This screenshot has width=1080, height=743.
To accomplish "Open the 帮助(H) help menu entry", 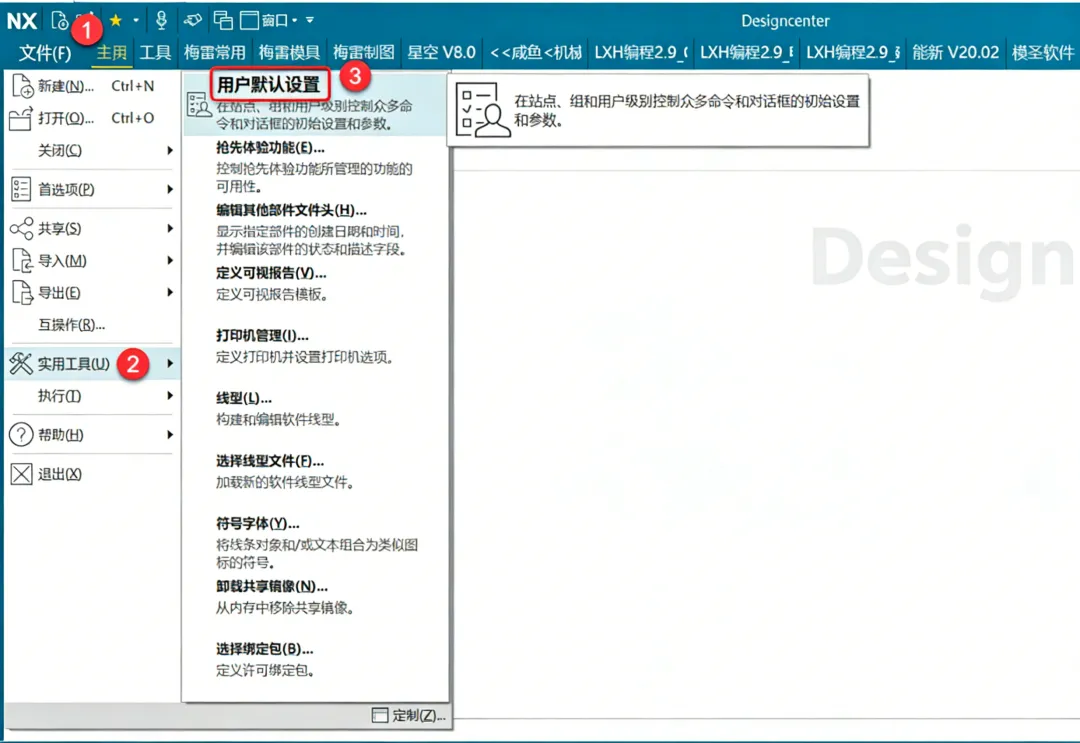I will tap(61, 435).
